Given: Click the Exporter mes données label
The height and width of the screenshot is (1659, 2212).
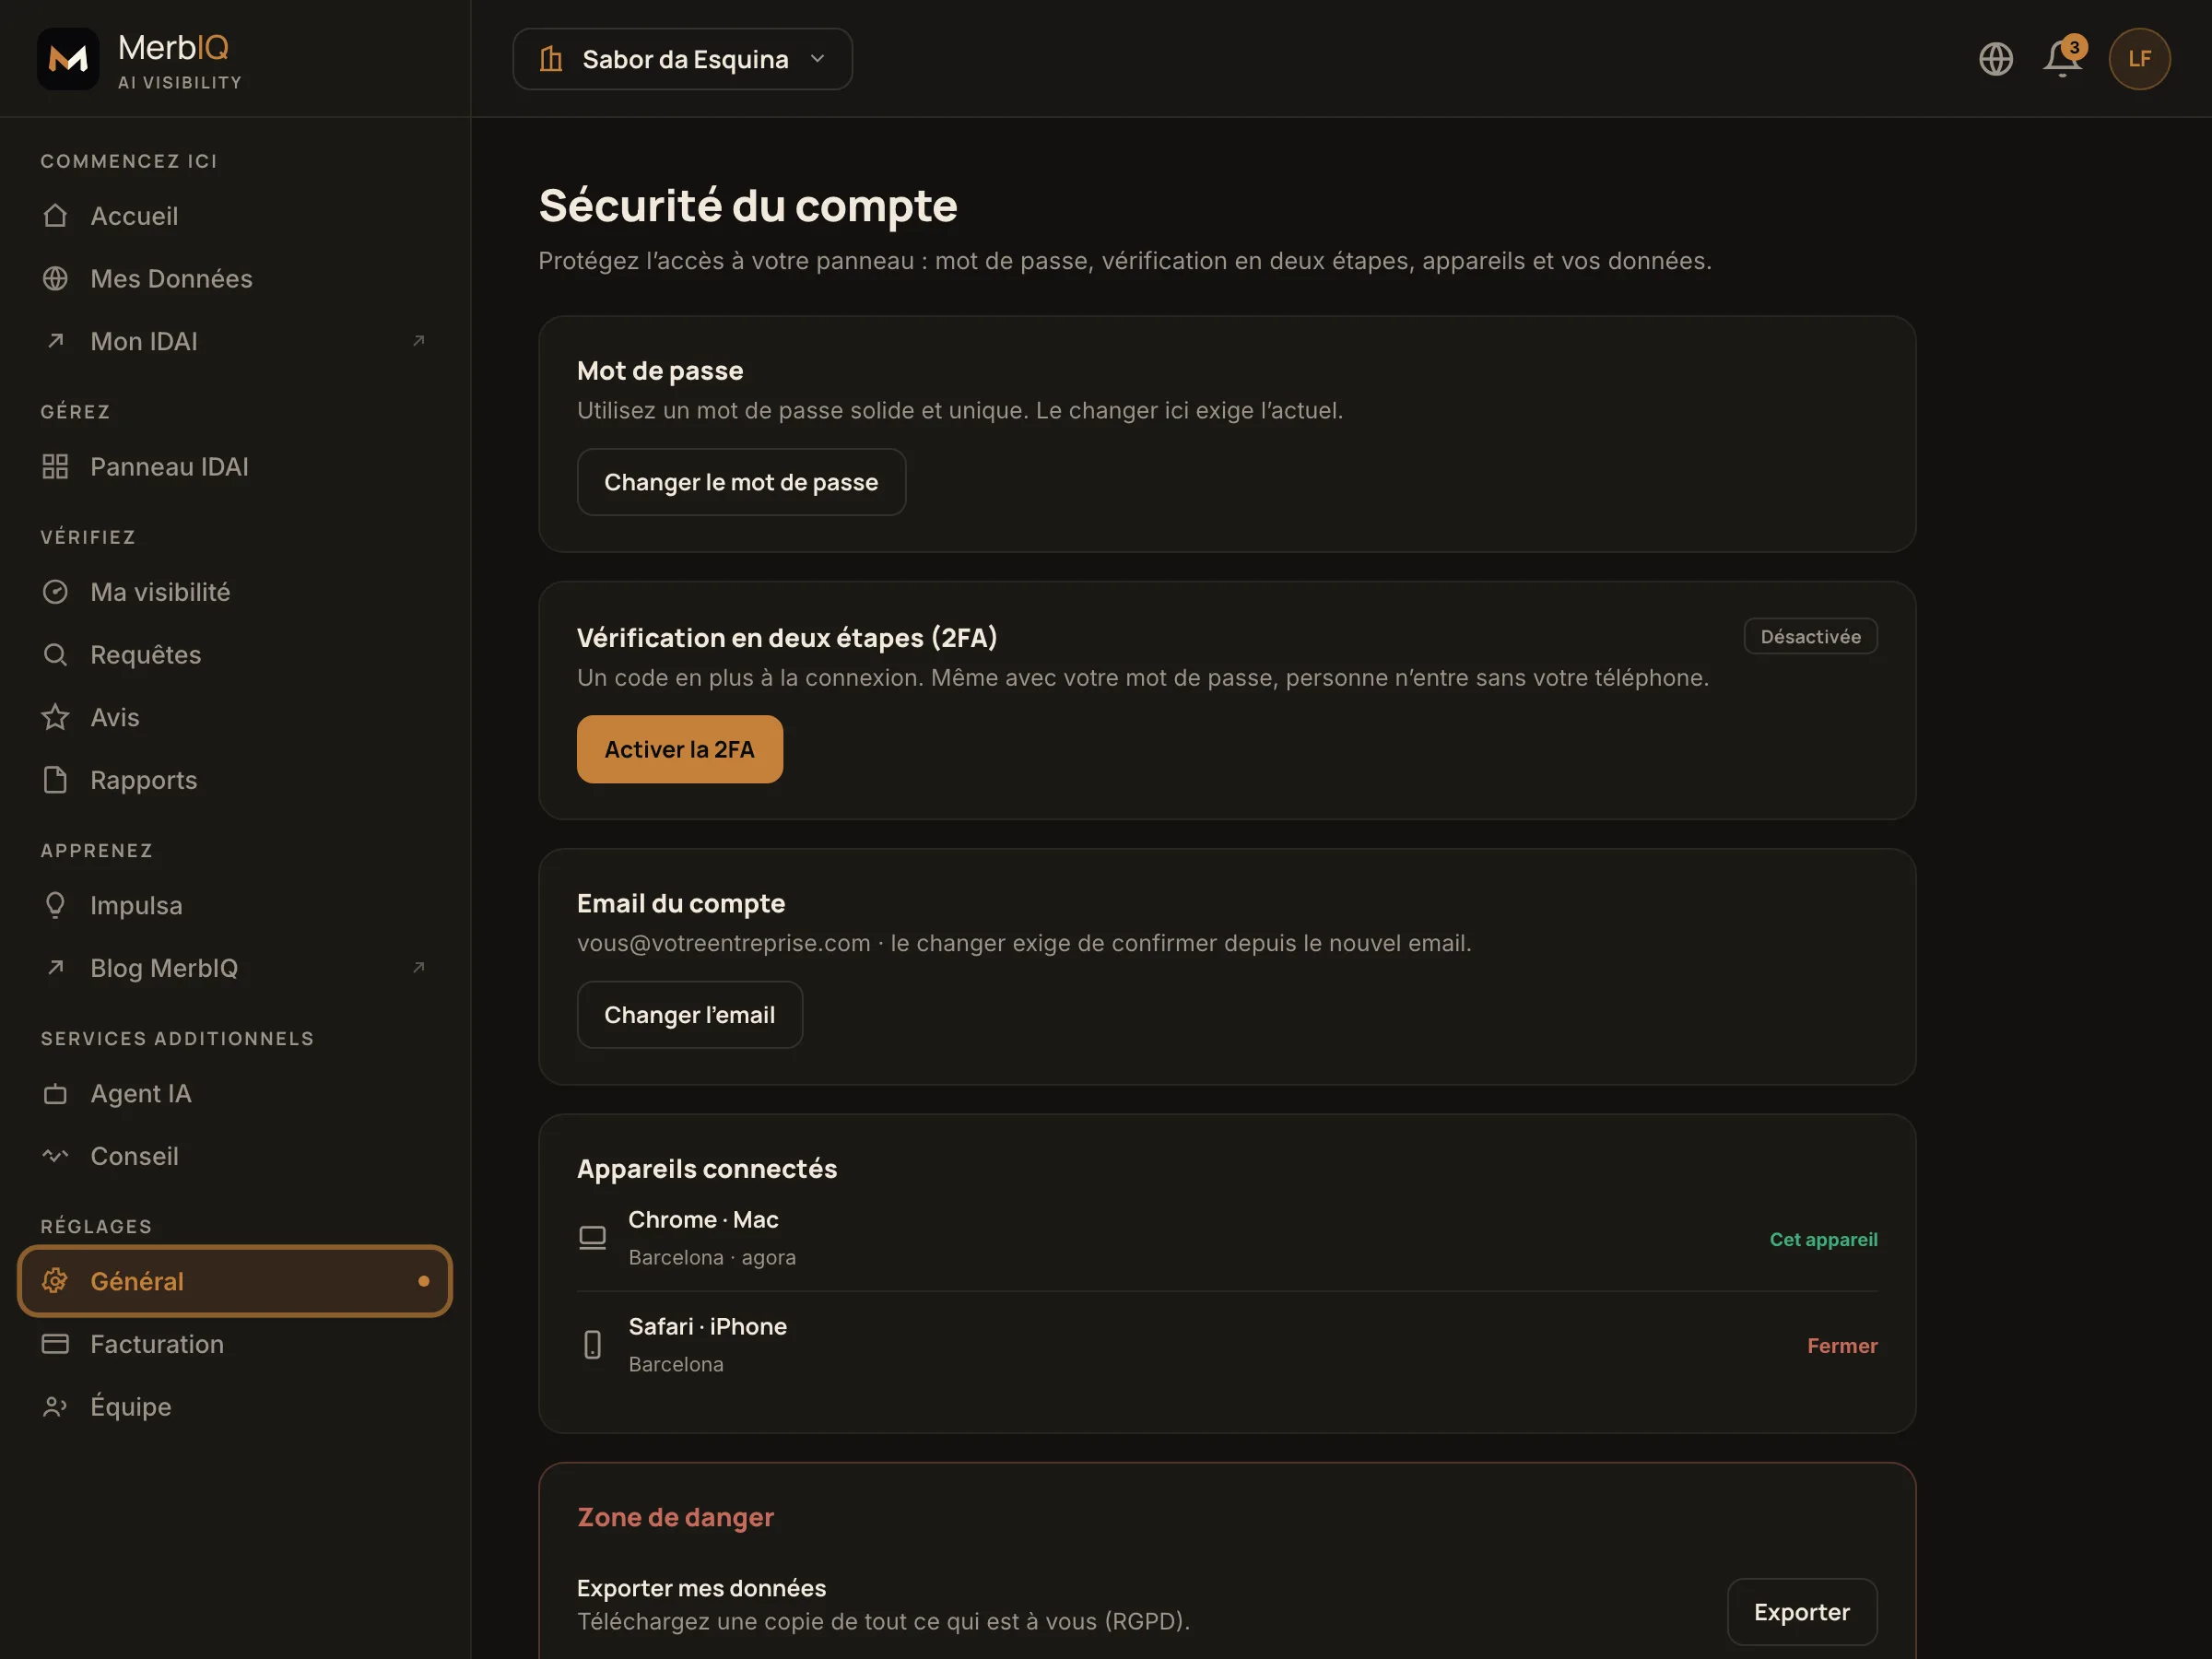Looking at the screenshot, I should coord(701,1588).
